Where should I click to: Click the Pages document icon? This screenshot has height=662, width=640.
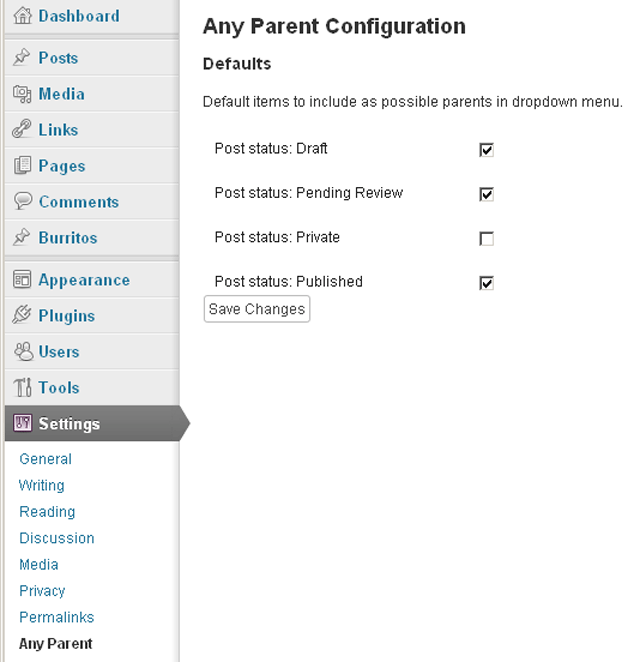(22, 165)
